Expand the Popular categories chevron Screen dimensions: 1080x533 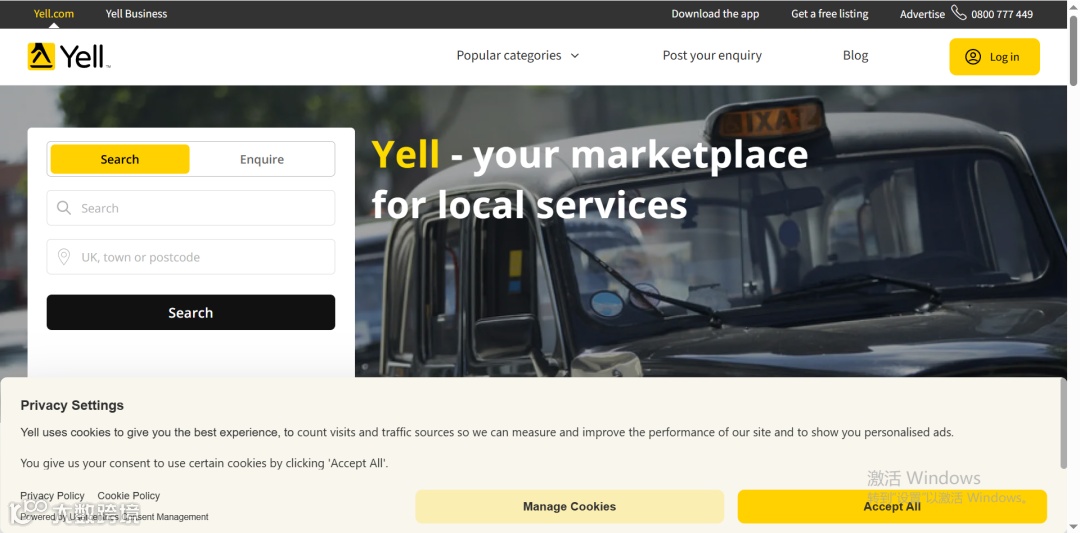point(574,56)
